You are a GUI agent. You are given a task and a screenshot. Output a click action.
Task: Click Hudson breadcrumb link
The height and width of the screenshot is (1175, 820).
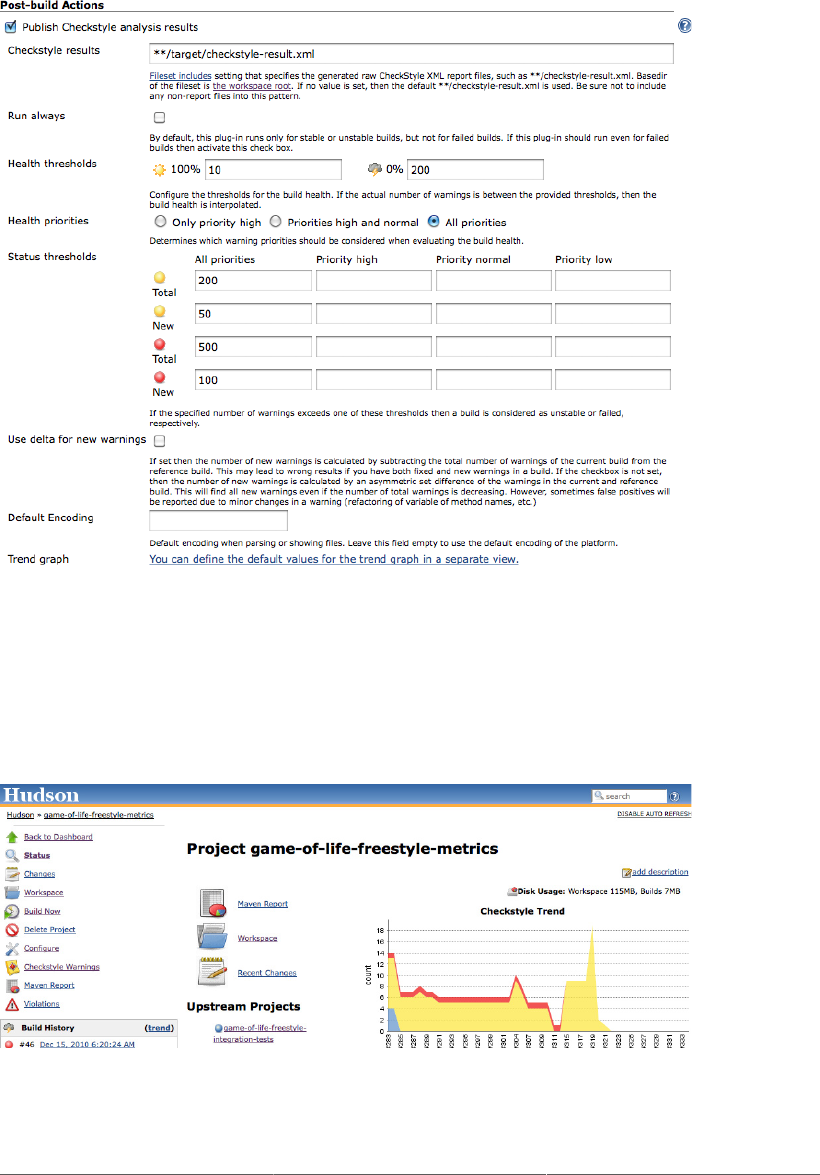[20, 815]
